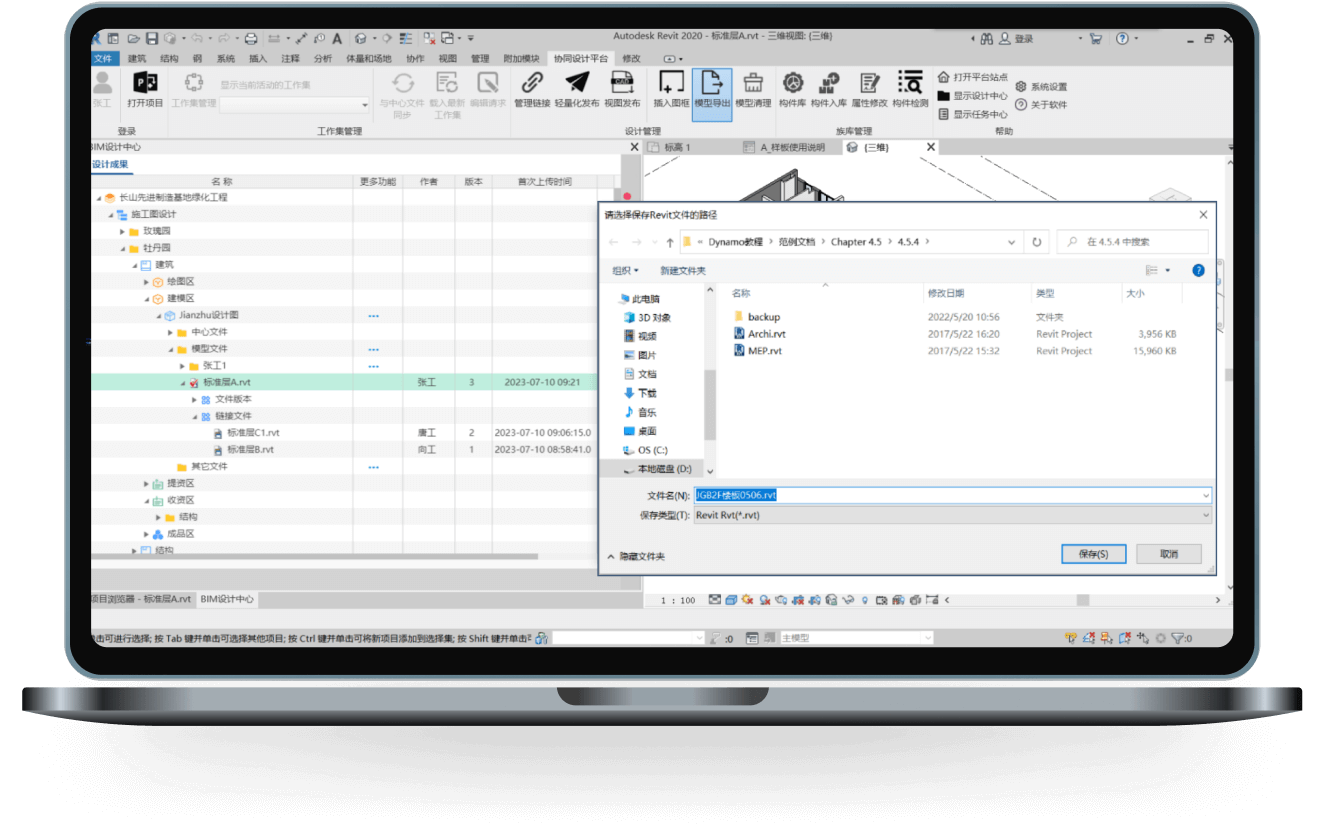The height and width of the screenshot is (828, 1326).
Task: Click the Open folder icon in quick access toolbar
Action: point(133,39)
